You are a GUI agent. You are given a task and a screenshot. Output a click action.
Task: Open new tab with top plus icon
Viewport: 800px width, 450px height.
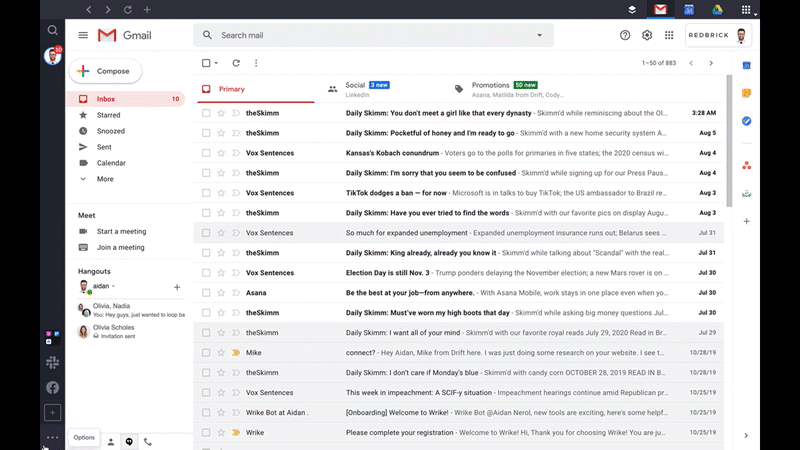[147, 9]
